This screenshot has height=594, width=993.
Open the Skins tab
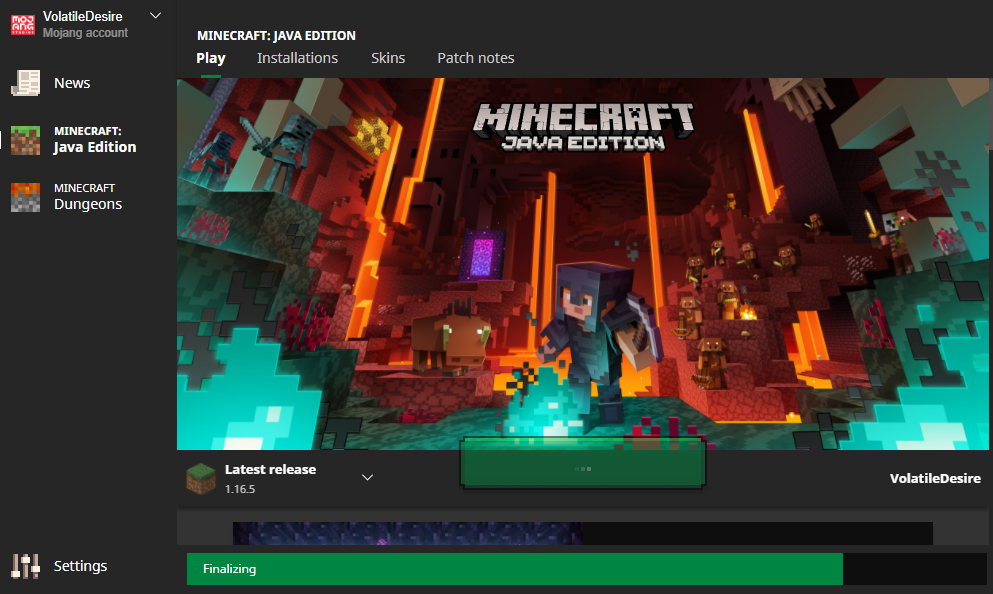tap(388, 58)
